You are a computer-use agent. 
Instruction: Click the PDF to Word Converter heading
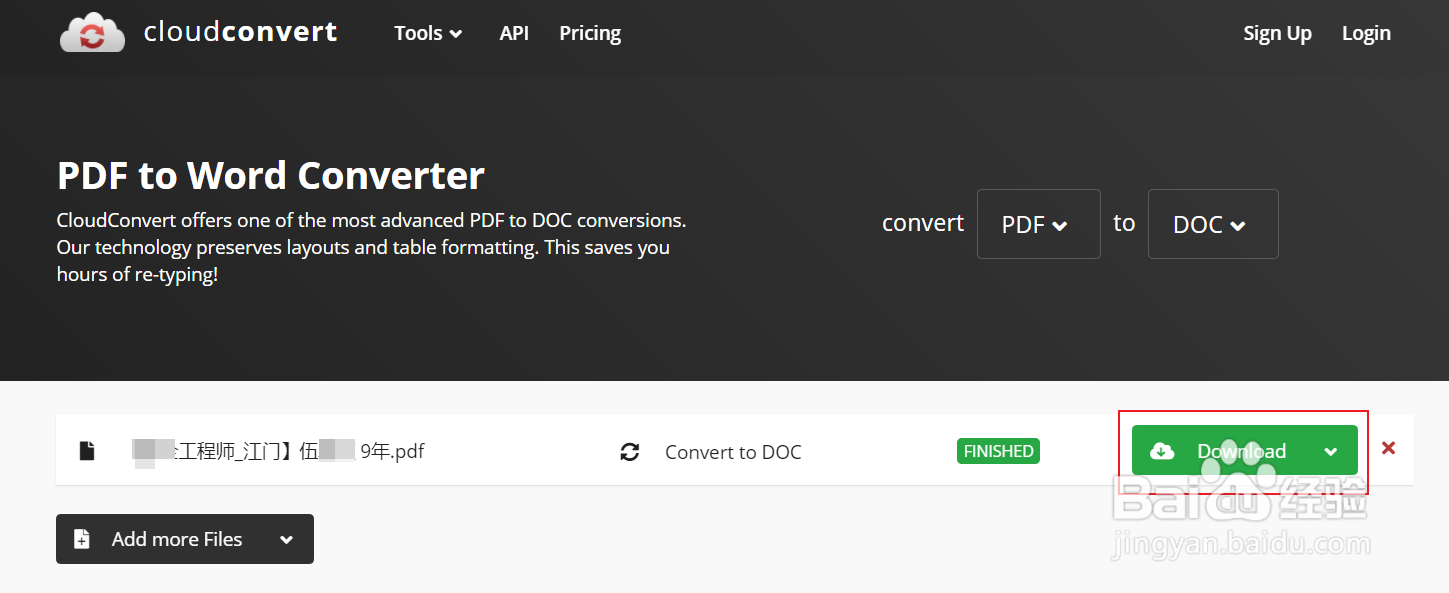271,176
